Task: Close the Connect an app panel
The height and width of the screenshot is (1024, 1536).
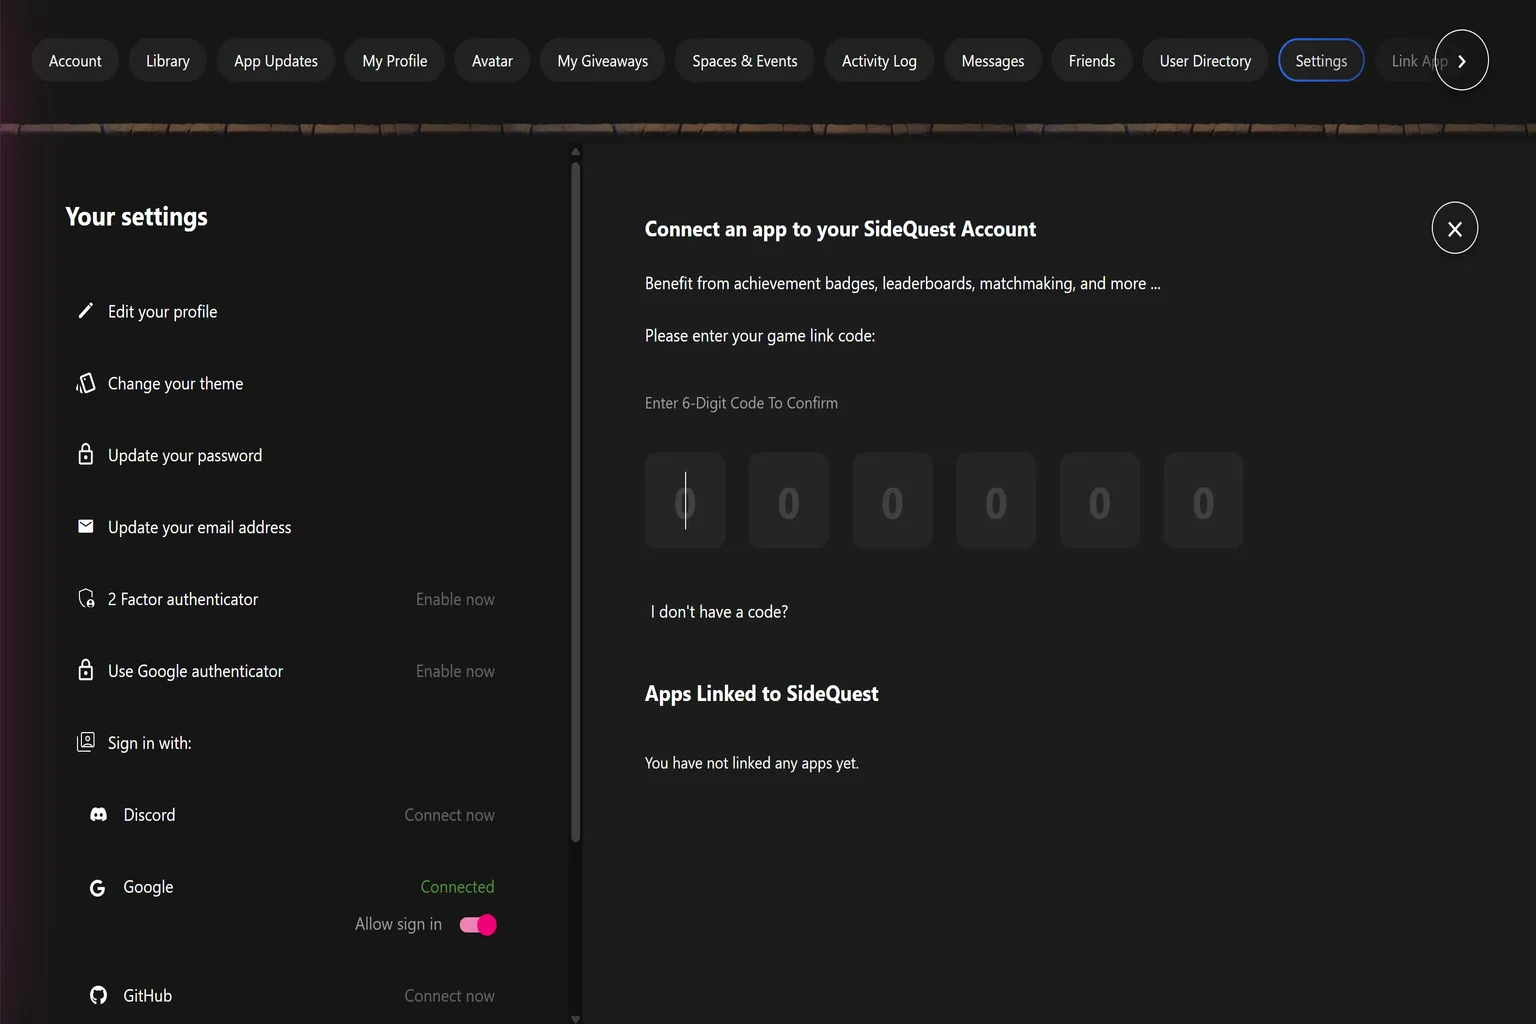Action: [1455, 228]
